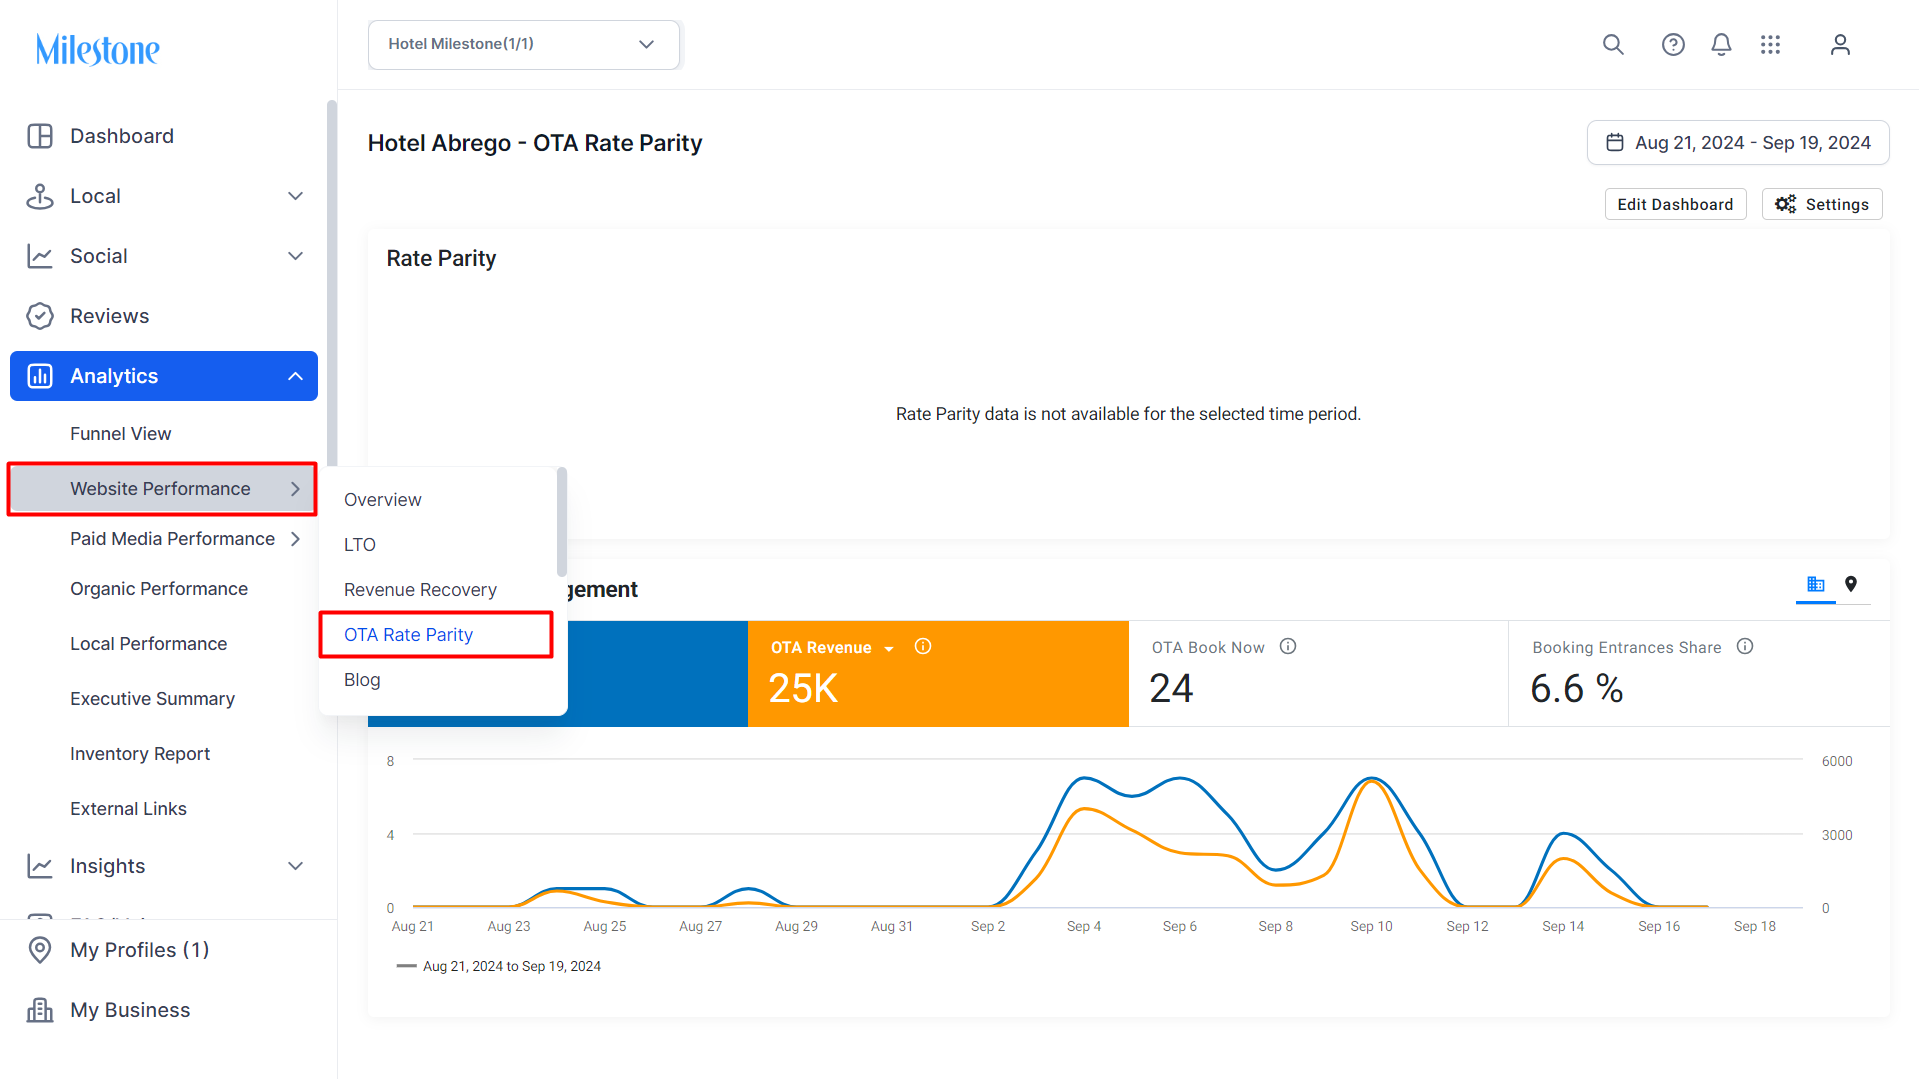Select Revenue Recovery from submenu
The width and height of the screenshot is (1919, 1079).
[420, 590]
